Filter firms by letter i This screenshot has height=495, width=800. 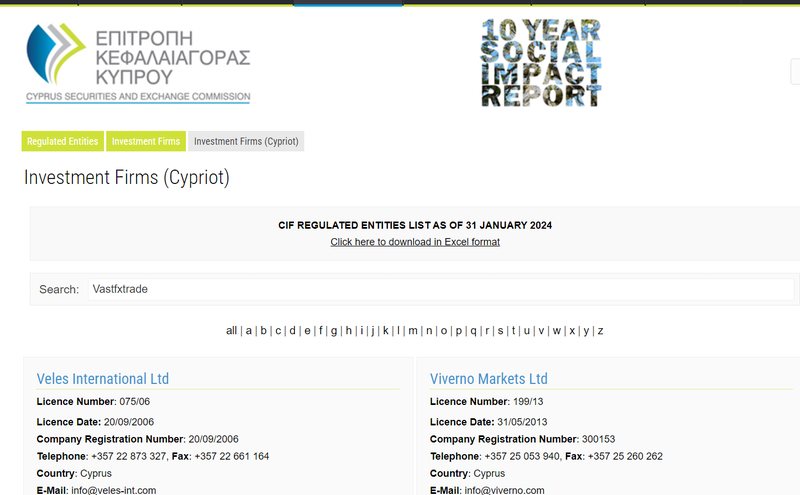pyautogui.click(x=362, y=331)
